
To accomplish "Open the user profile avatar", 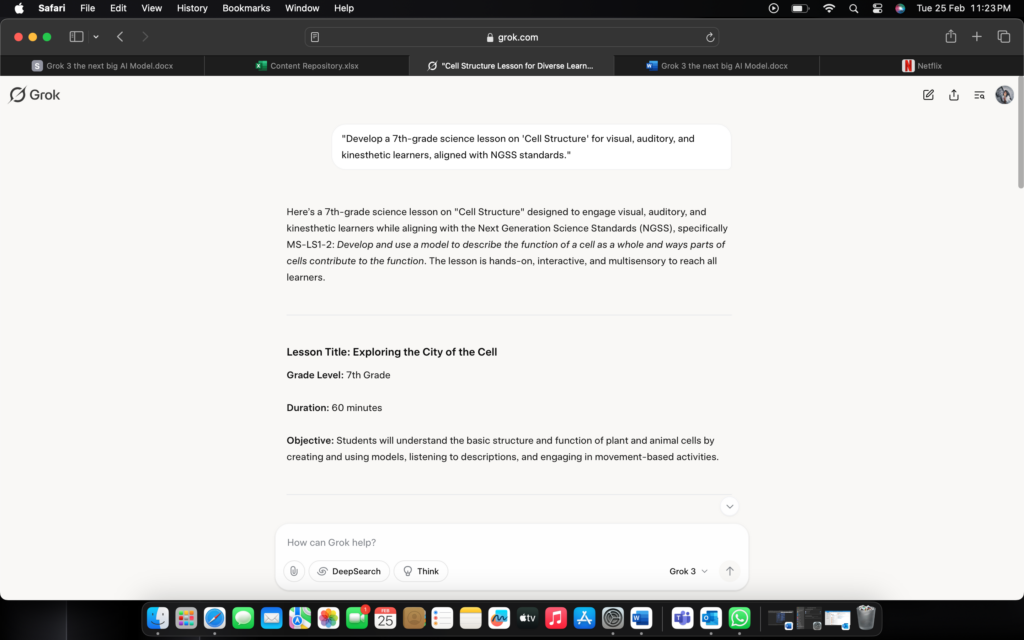I will (1004, 95).
